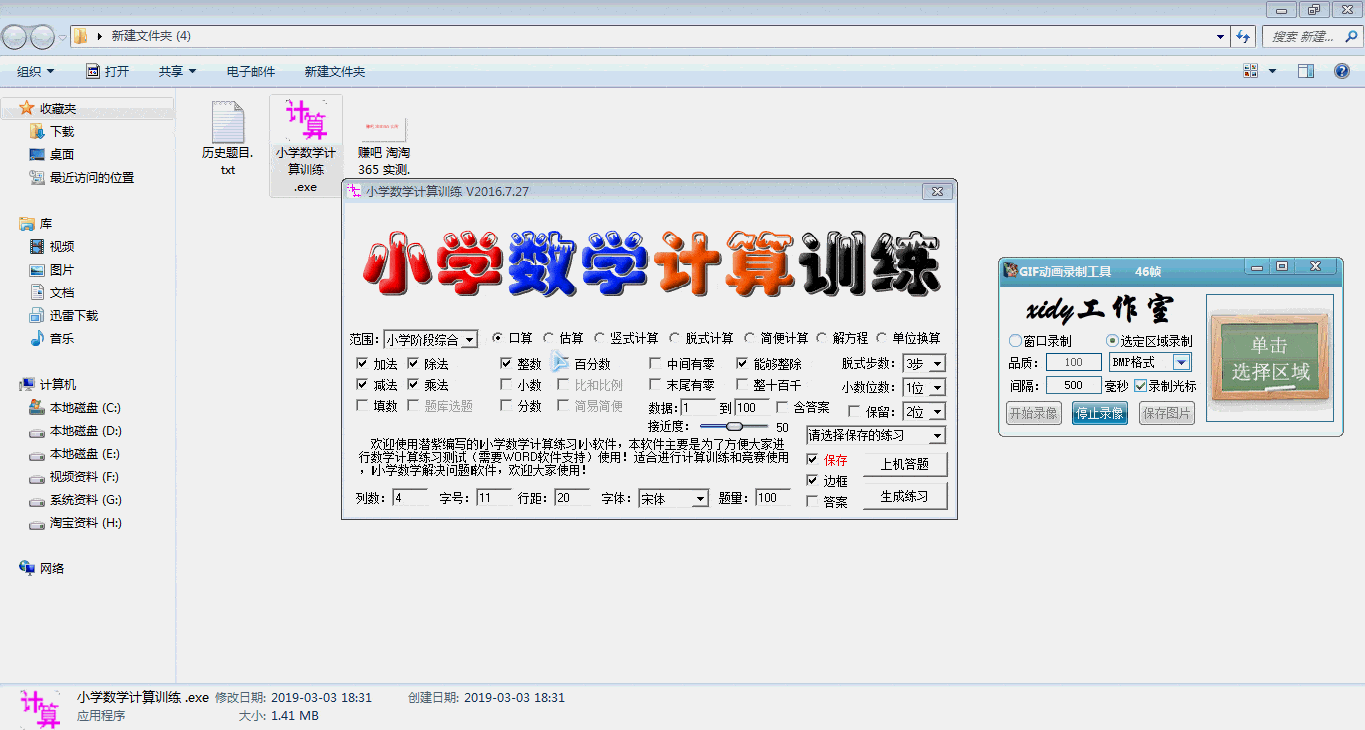Click the blackboard 单击选择区域 image
This screenshot has width=1365, height=730.
[1269, 359]
